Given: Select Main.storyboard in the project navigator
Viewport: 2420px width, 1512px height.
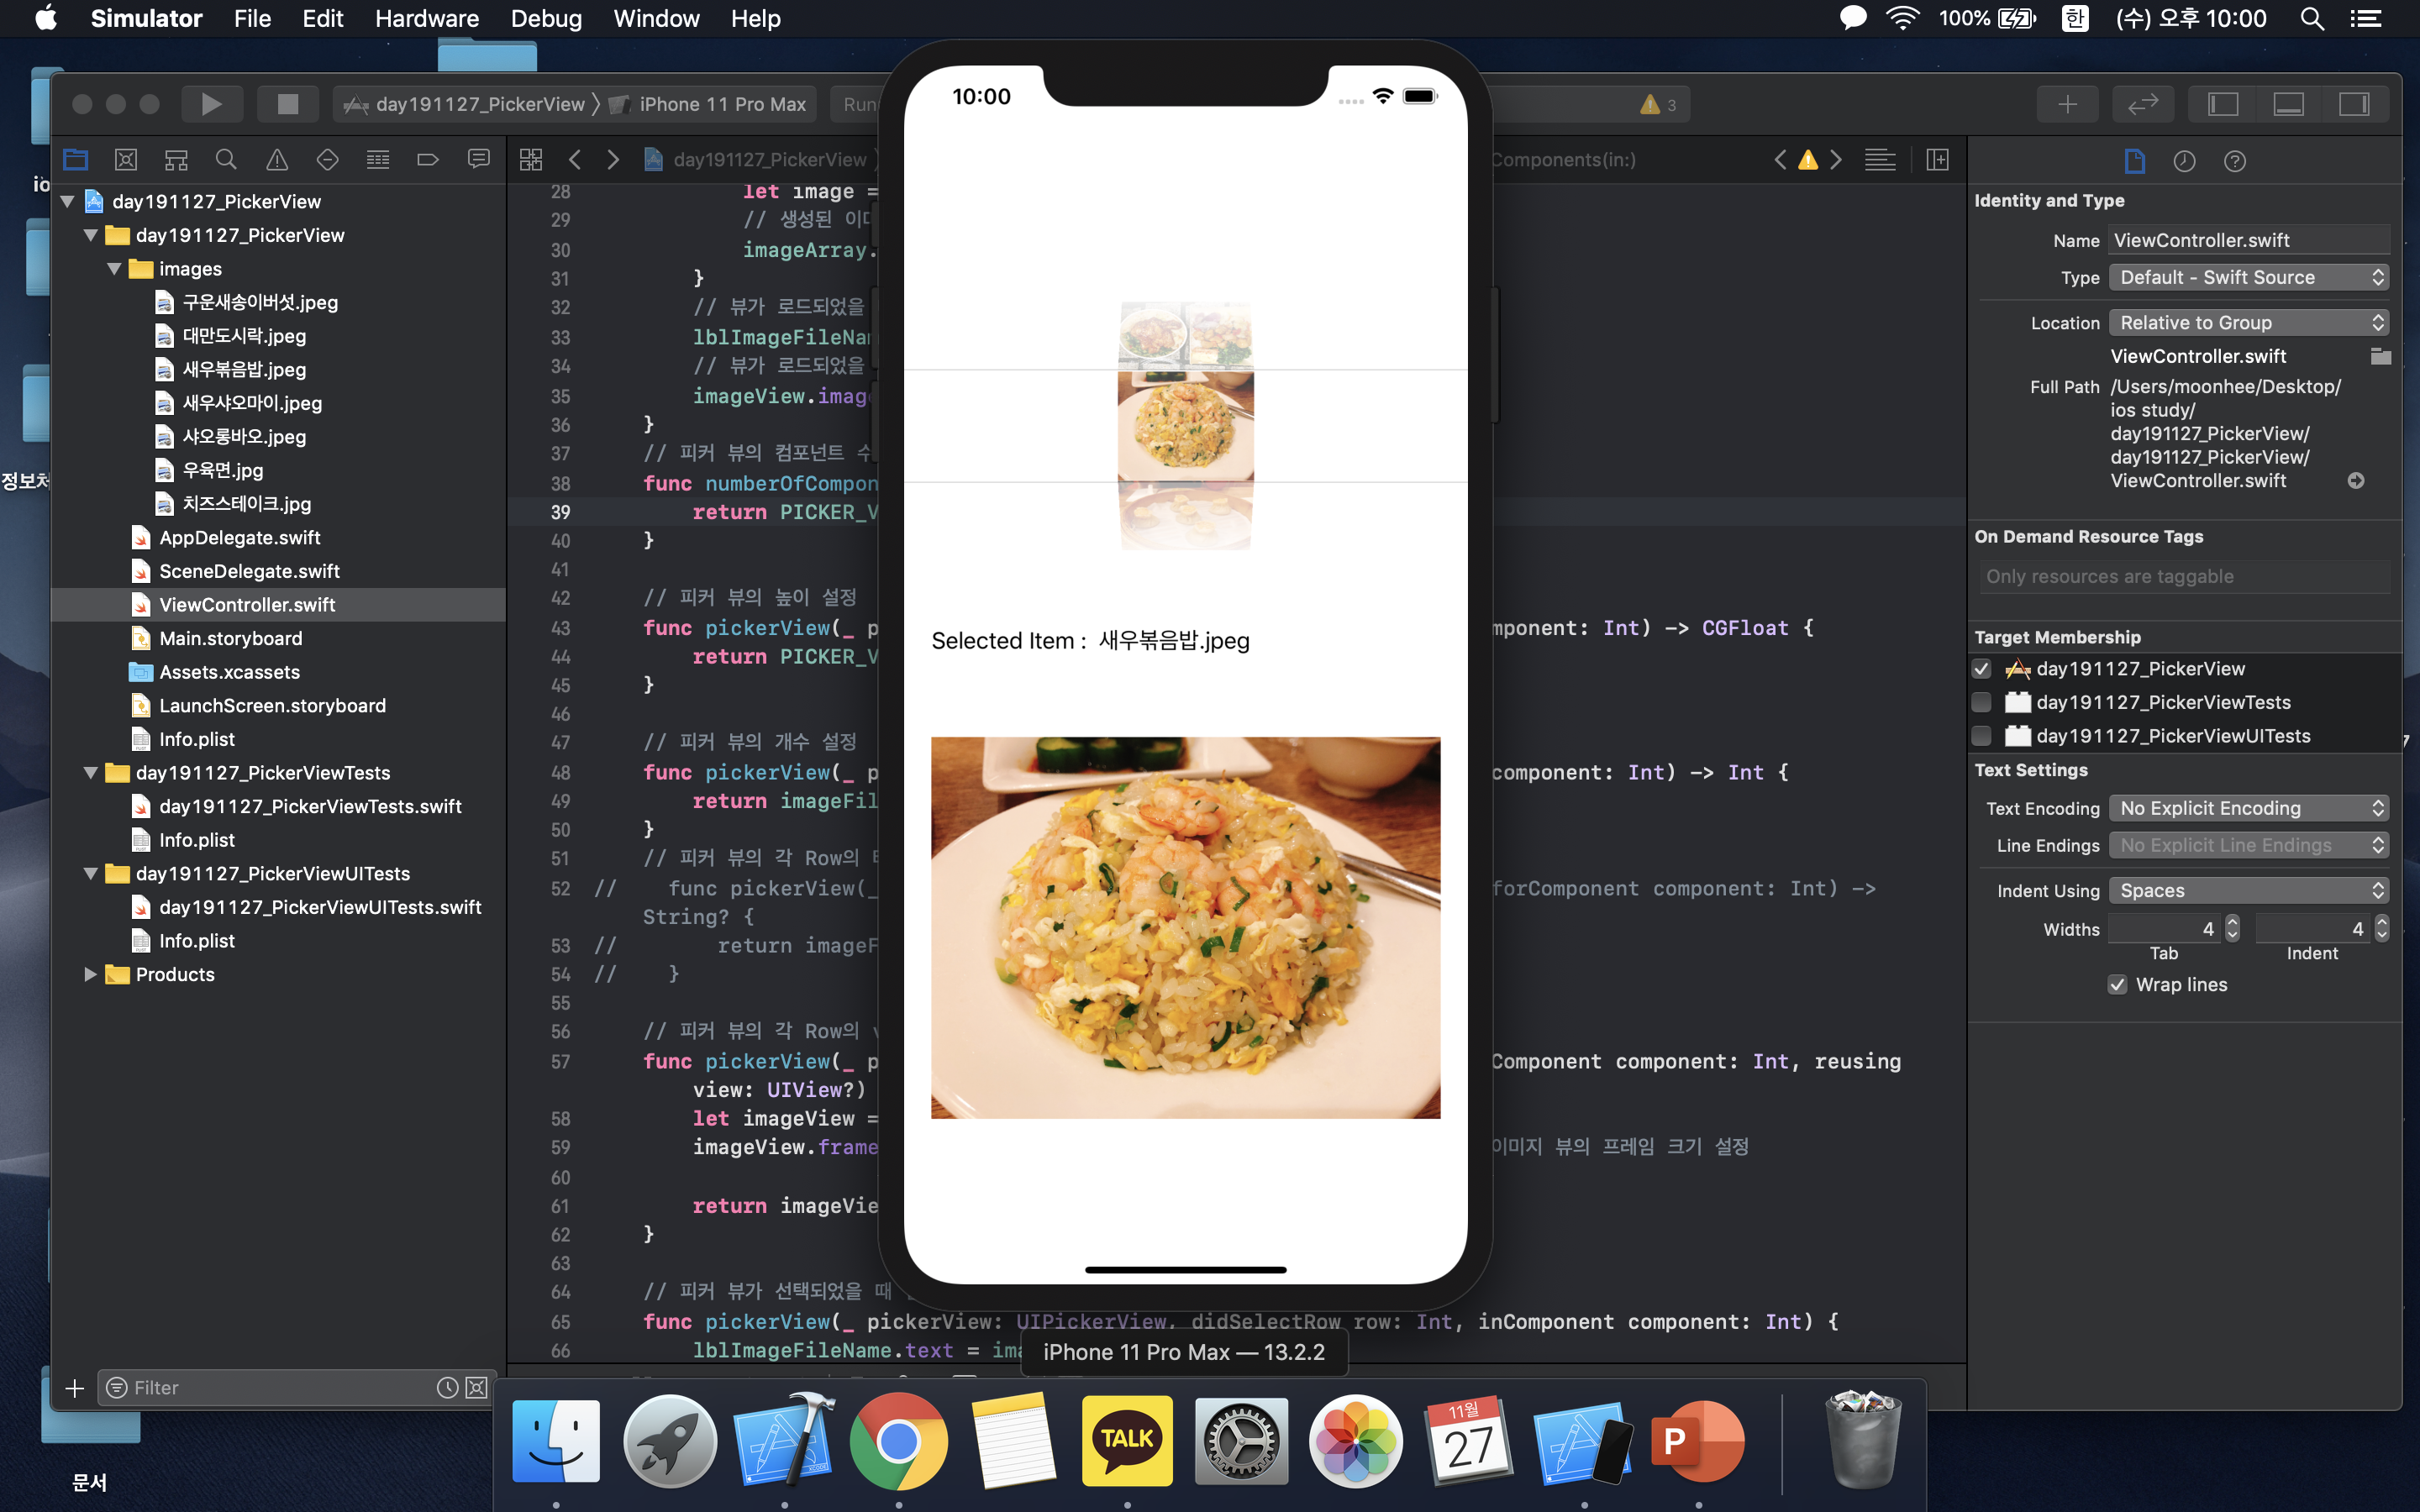Looking at the screenshot, I should (230, 638).
